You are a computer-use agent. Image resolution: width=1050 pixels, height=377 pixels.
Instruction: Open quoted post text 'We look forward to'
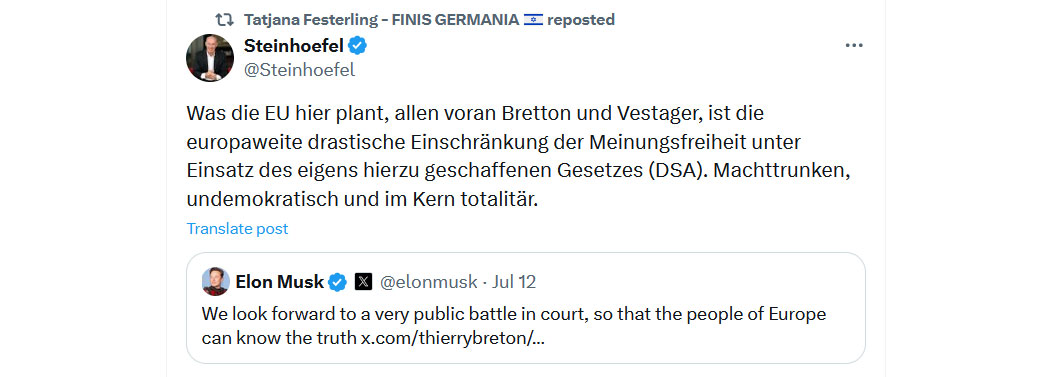(514, 326)
